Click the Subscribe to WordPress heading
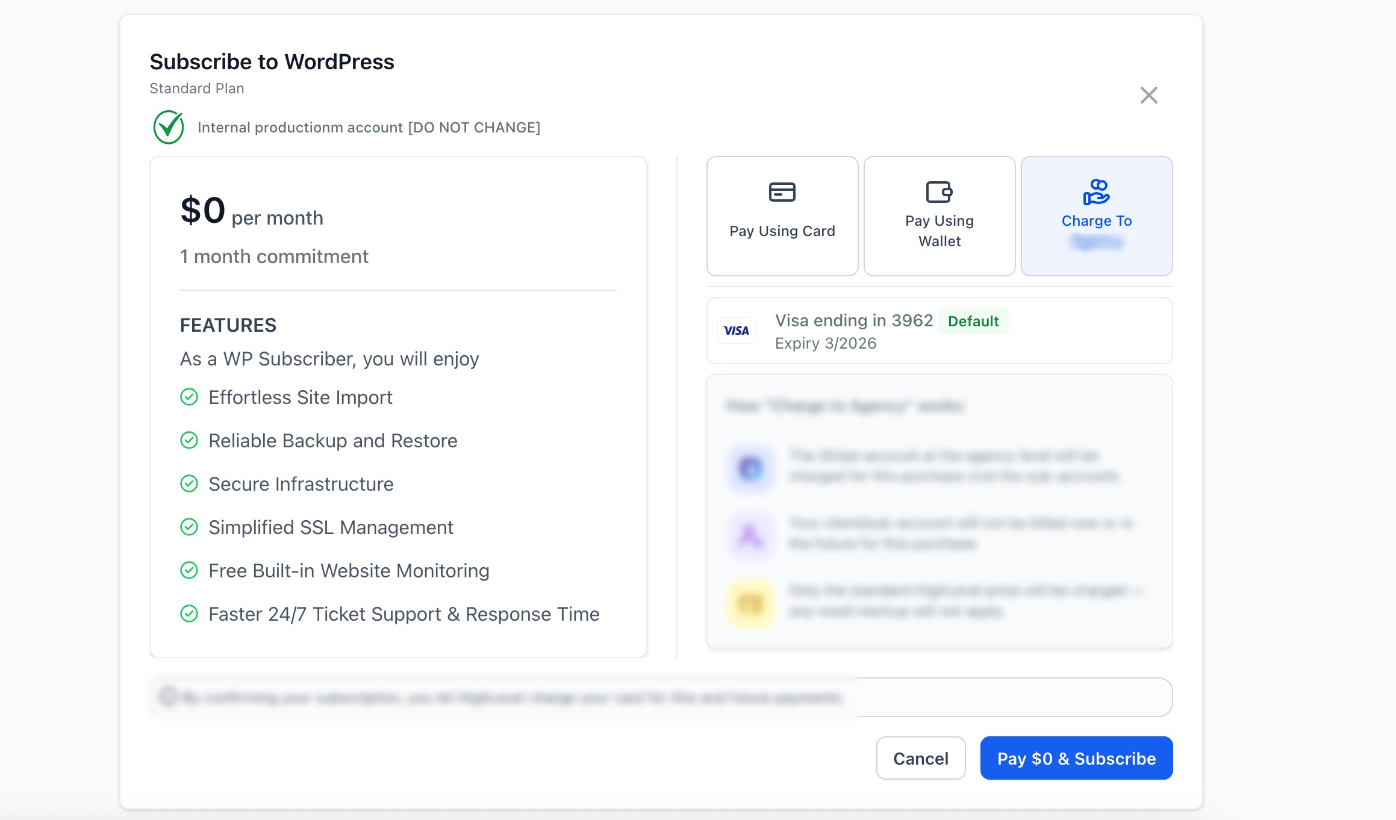Viewport: 1396px width, 820px height. click(272, 62)
